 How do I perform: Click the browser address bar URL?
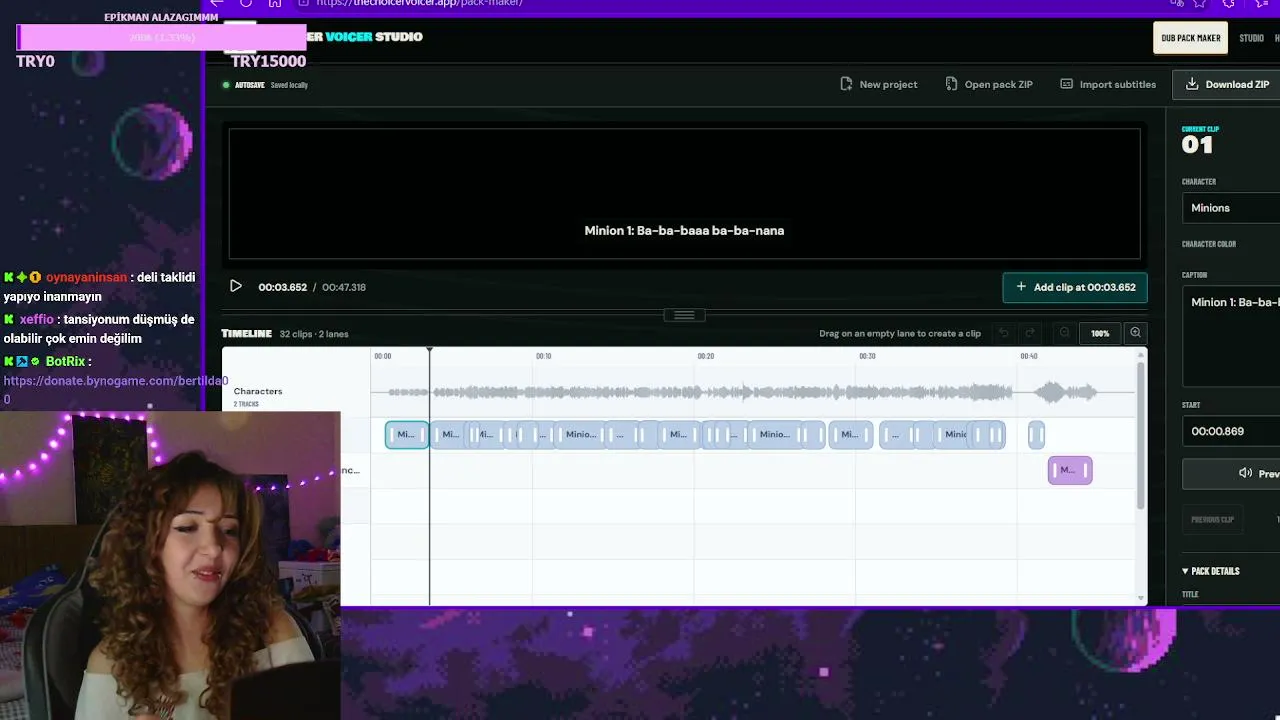tap(419, 3)
